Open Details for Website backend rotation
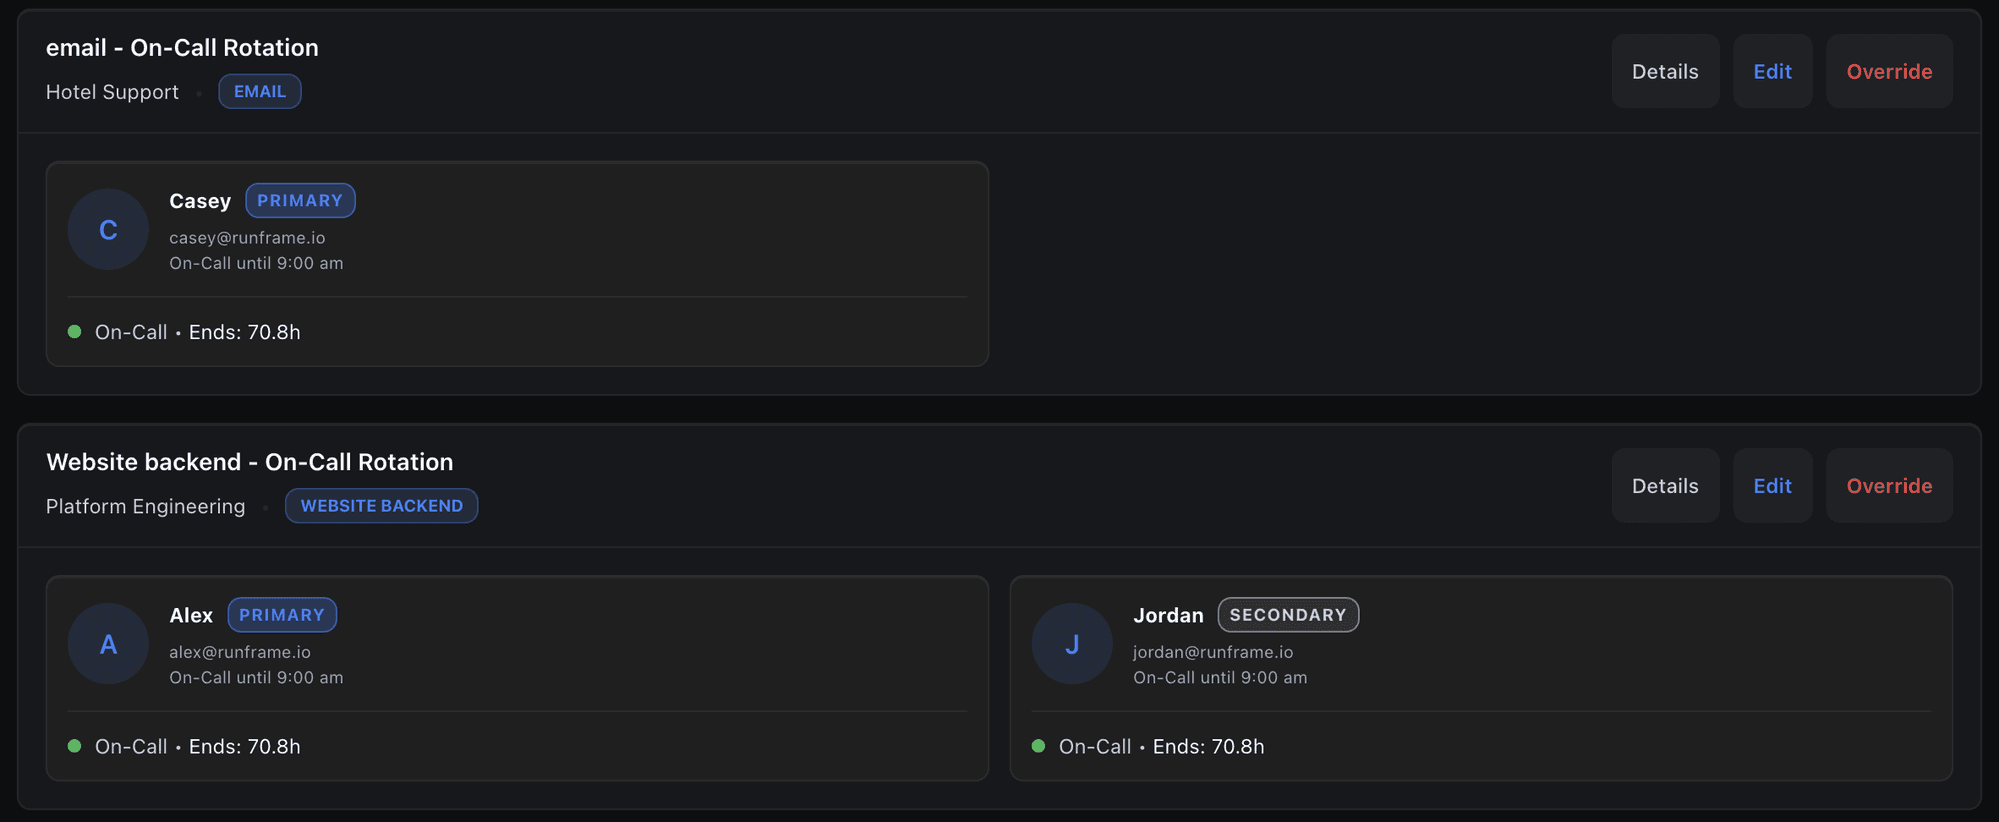The image size is (1999, 822). click(x=1665, y=486)
